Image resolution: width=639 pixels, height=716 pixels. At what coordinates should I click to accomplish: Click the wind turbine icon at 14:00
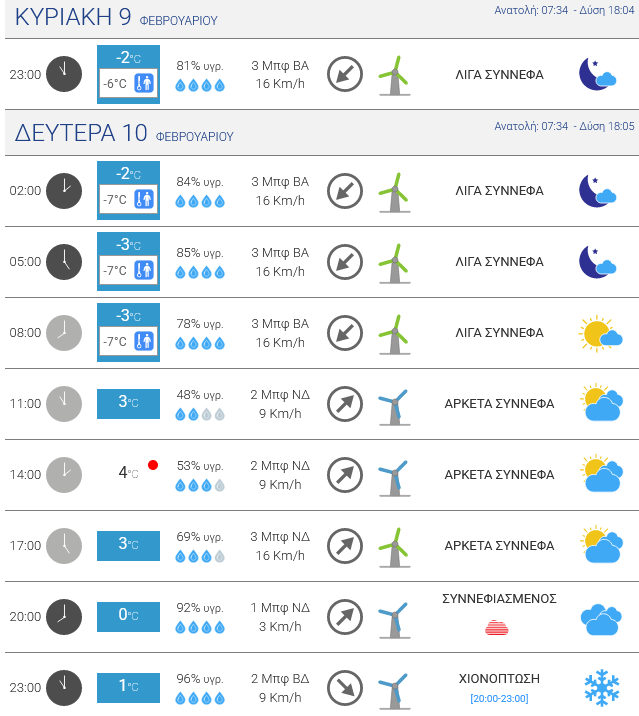(394, 475)
